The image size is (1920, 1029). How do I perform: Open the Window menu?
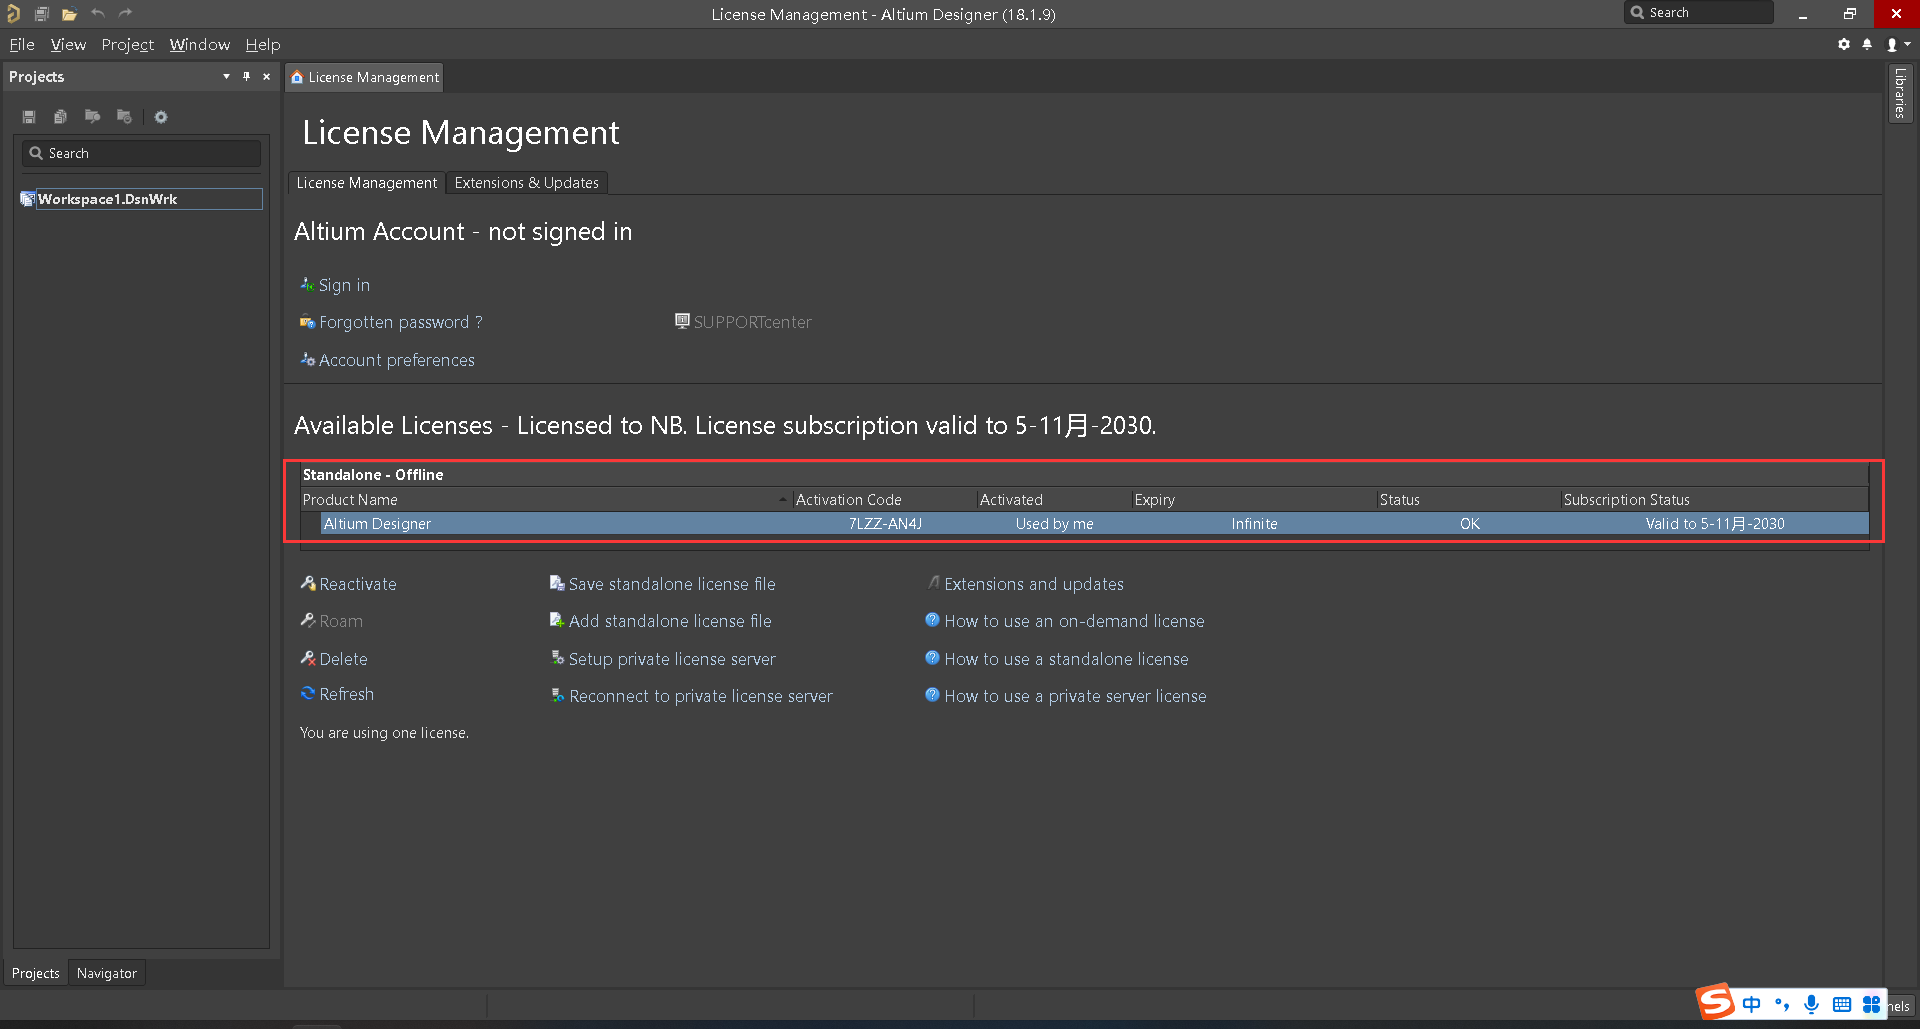click(x=200, y=45)
